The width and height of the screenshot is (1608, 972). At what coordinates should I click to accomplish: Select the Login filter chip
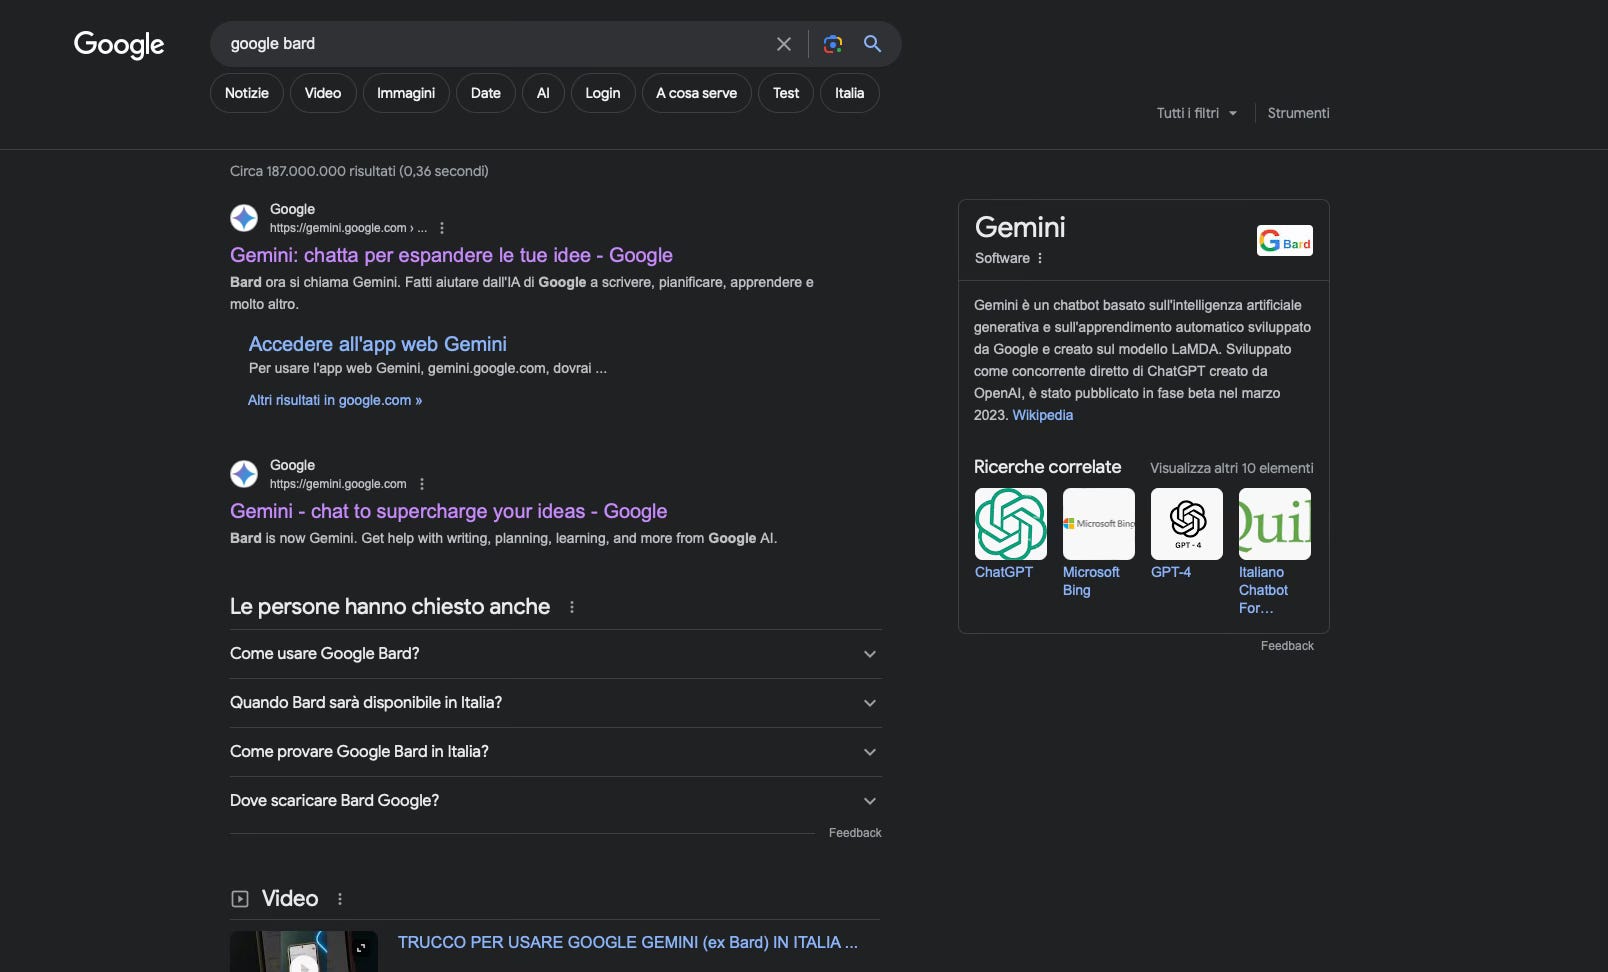[x=603, y=93]
